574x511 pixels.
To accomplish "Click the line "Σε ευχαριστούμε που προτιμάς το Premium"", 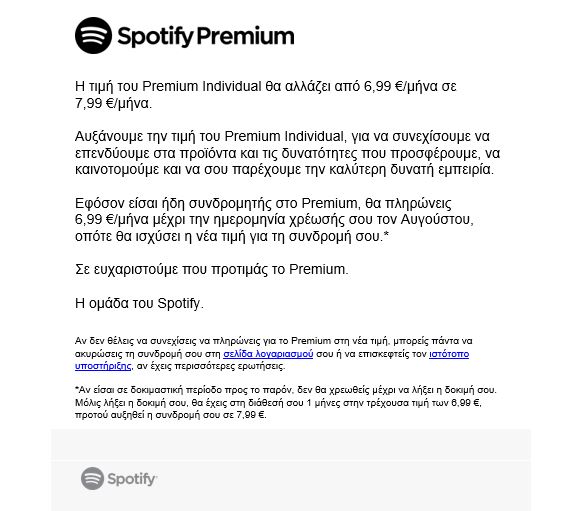I will (x=212, y=269).
